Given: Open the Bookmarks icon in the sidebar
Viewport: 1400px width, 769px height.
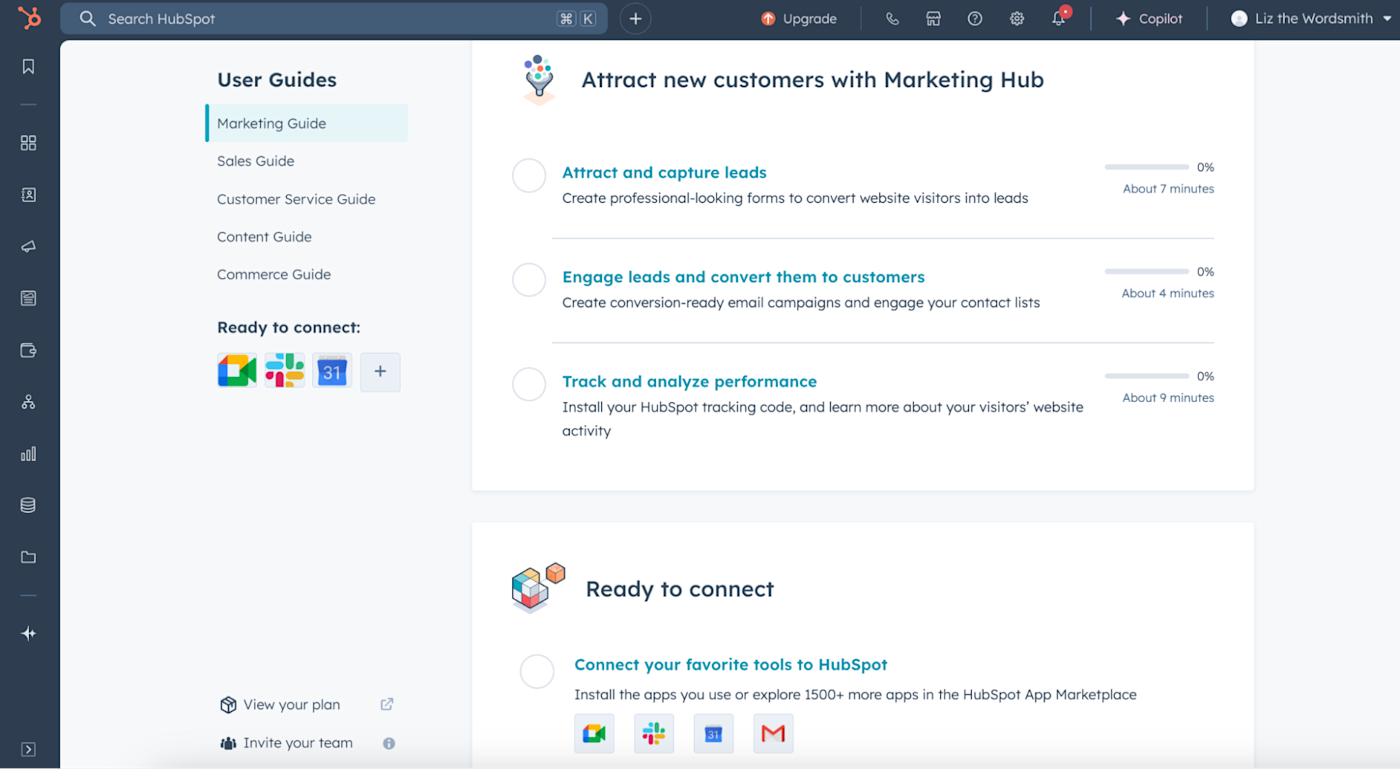Looking at the screenshot, I should tap(28, 66).
